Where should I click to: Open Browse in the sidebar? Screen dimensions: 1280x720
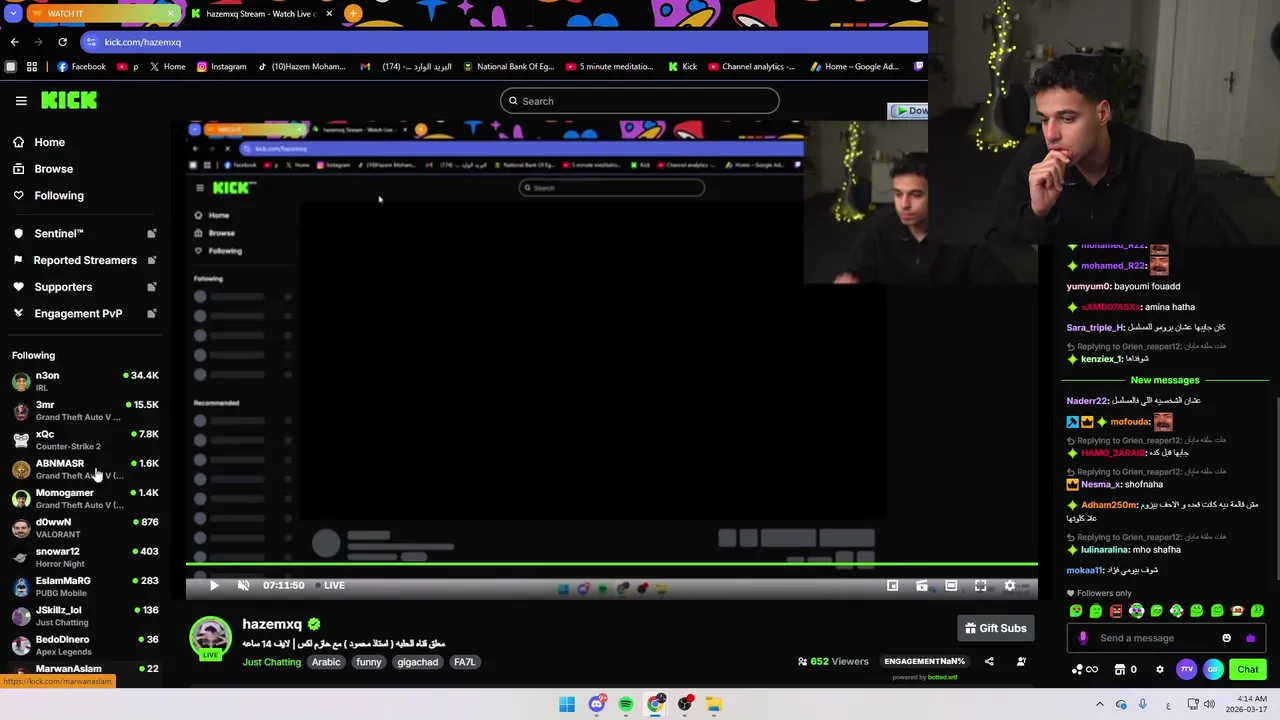tap(53, 169)
